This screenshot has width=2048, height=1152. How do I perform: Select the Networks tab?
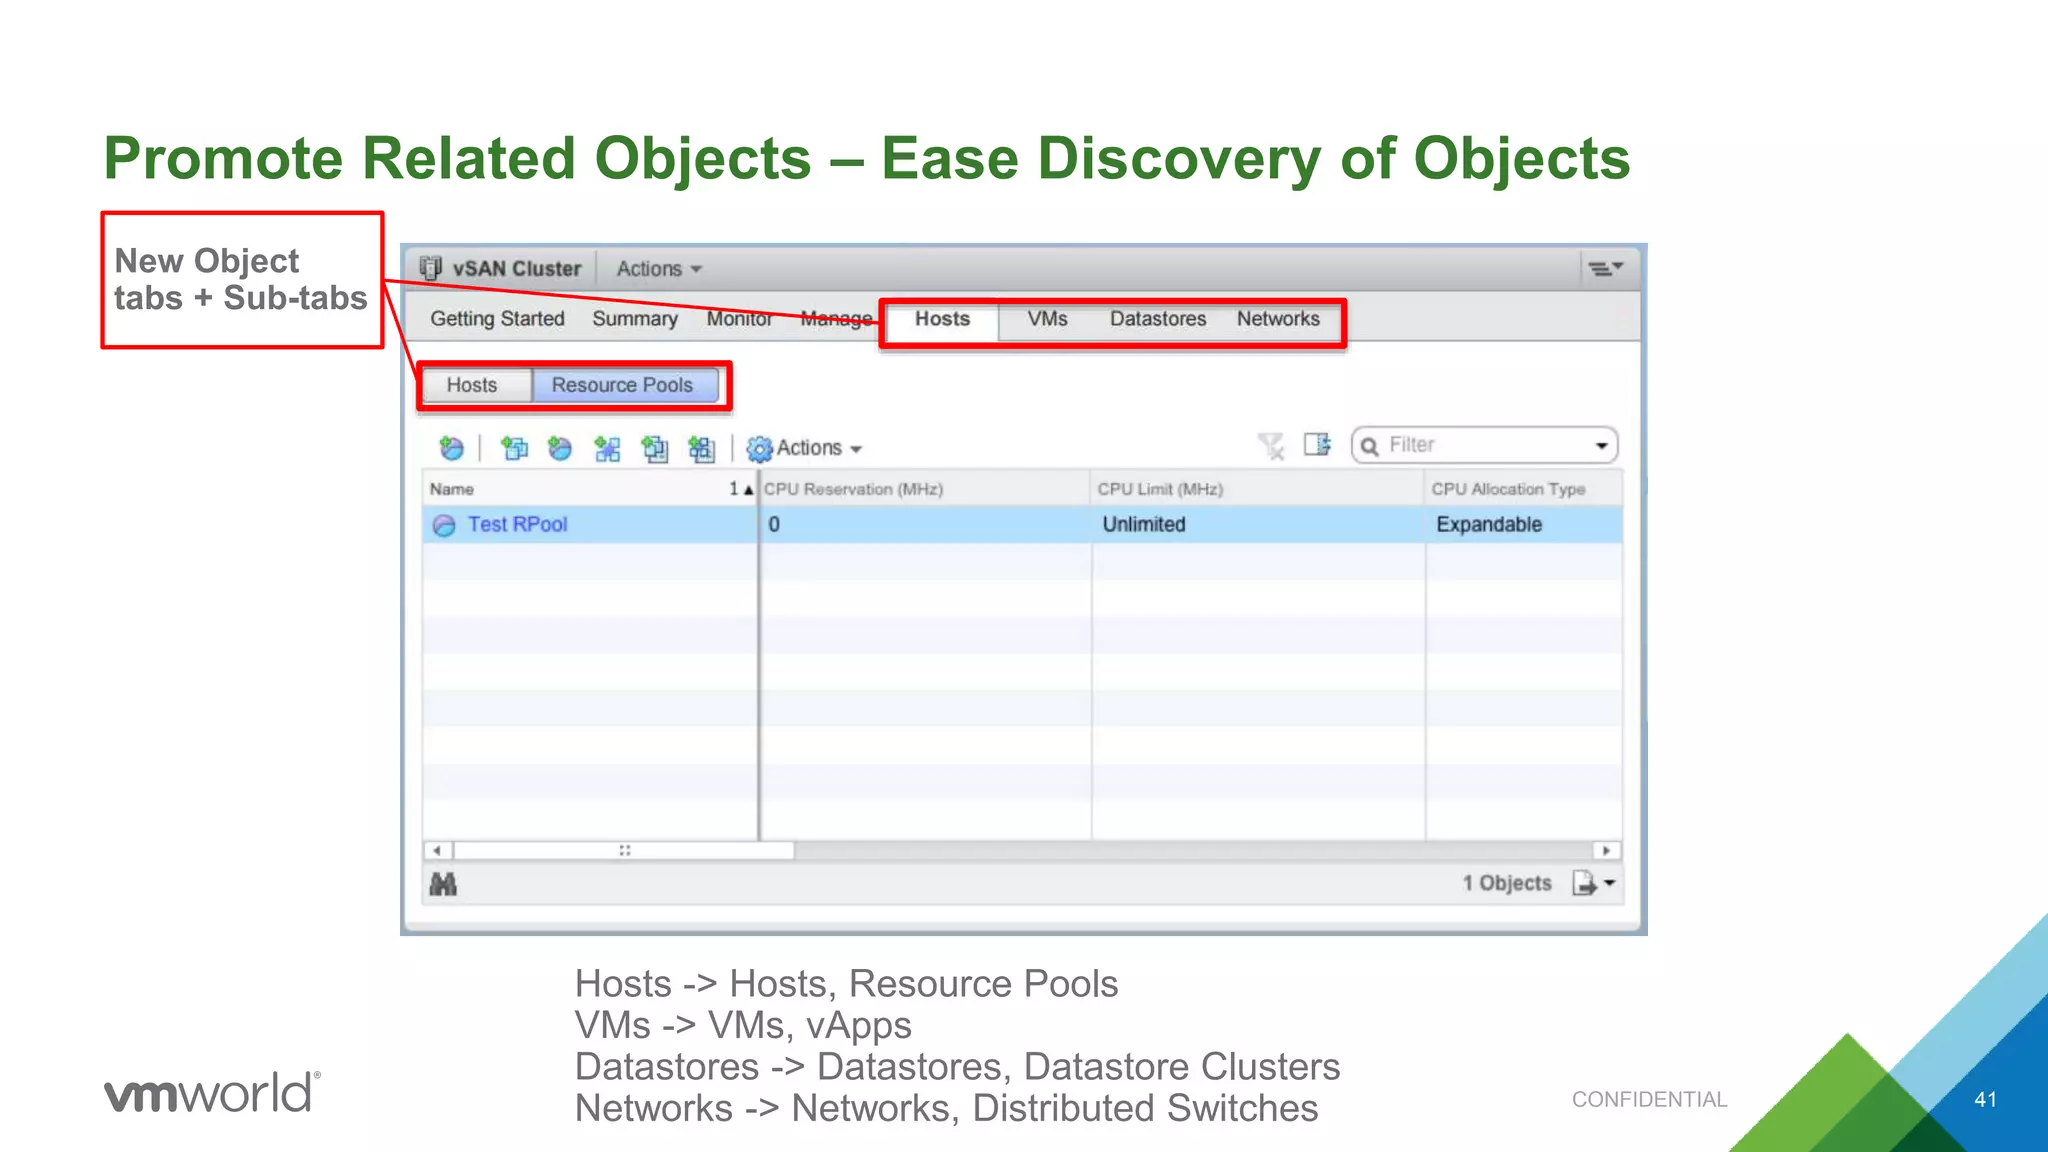pos(1278,319)
